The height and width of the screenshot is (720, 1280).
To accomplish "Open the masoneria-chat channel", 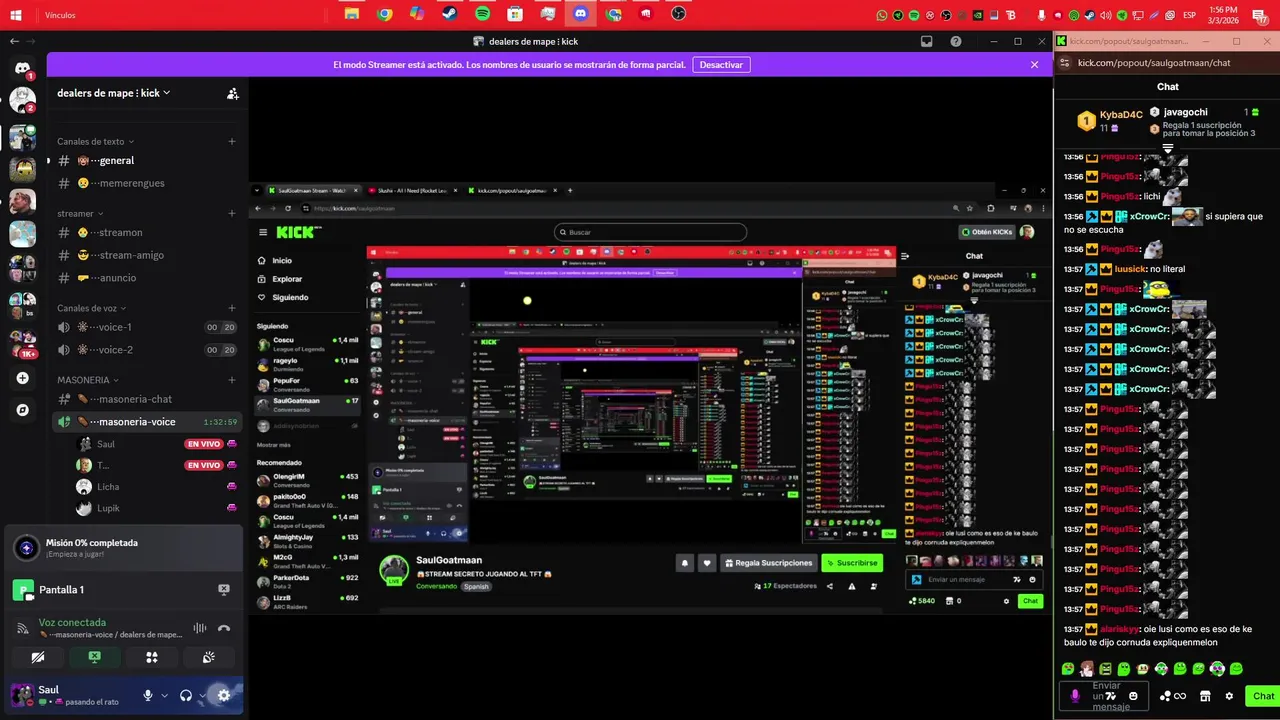I will (147, 399).
